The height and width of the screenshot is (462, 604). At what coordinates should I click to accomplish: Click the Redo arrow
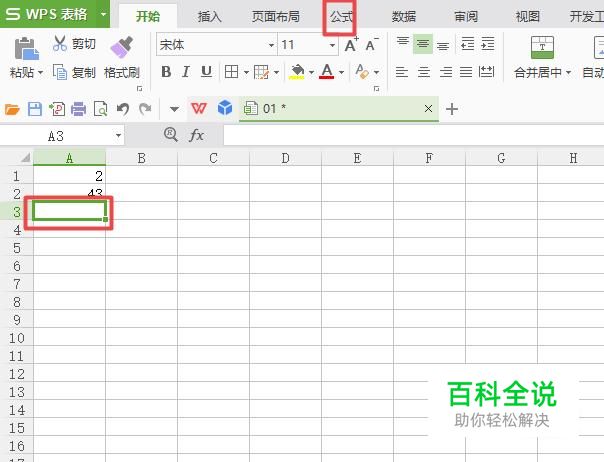tap(145, 109)
